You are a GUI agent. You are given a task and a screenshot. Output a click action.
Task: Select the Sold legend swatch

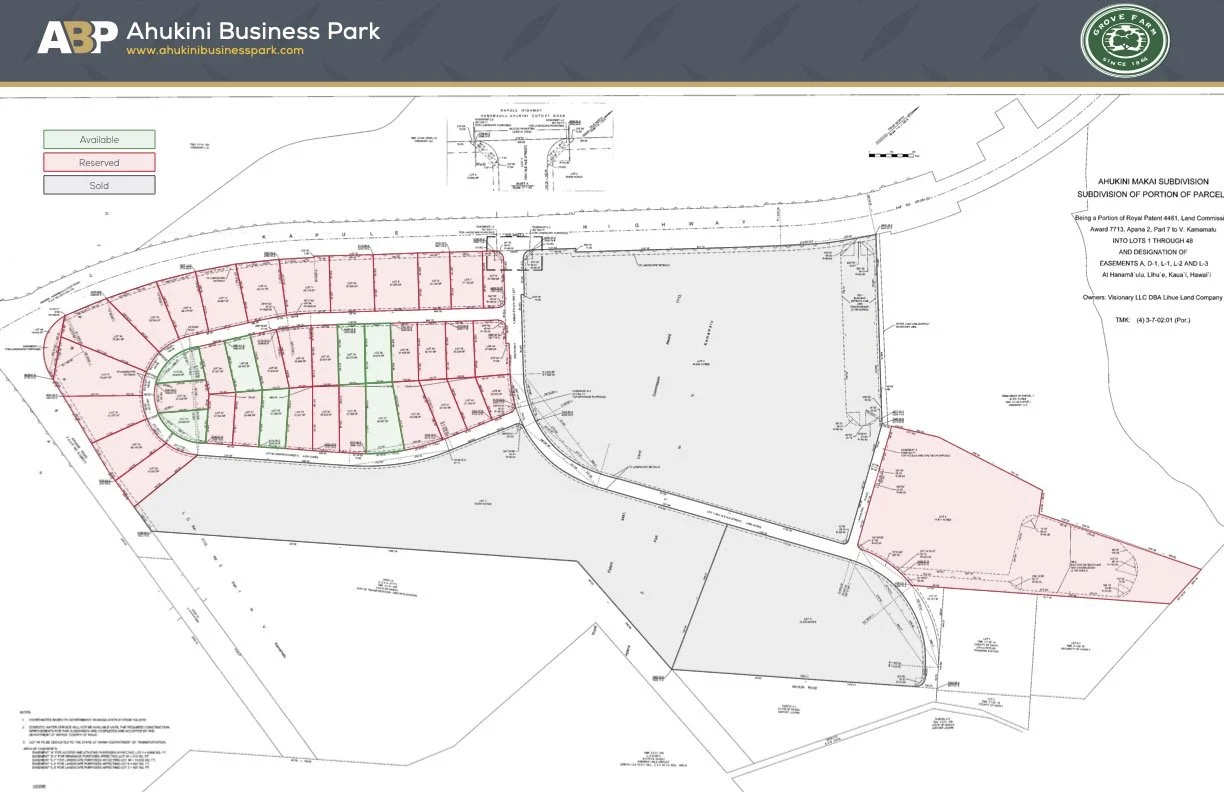coord(99,185)
